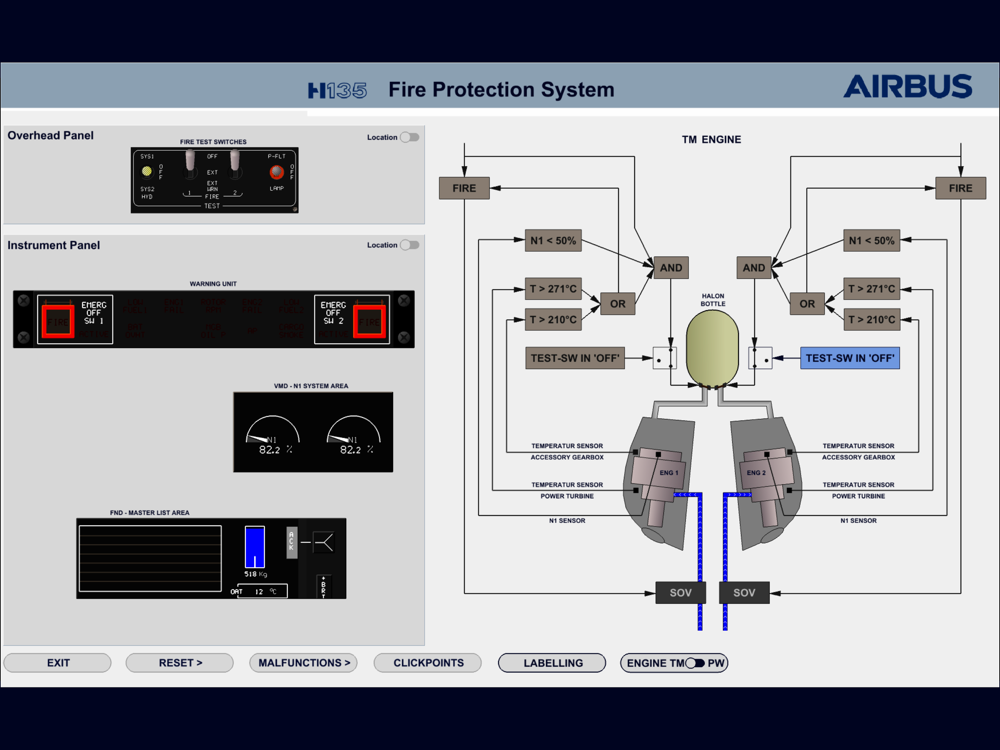Push the right red FIRE button SW 2

[370, 321]
